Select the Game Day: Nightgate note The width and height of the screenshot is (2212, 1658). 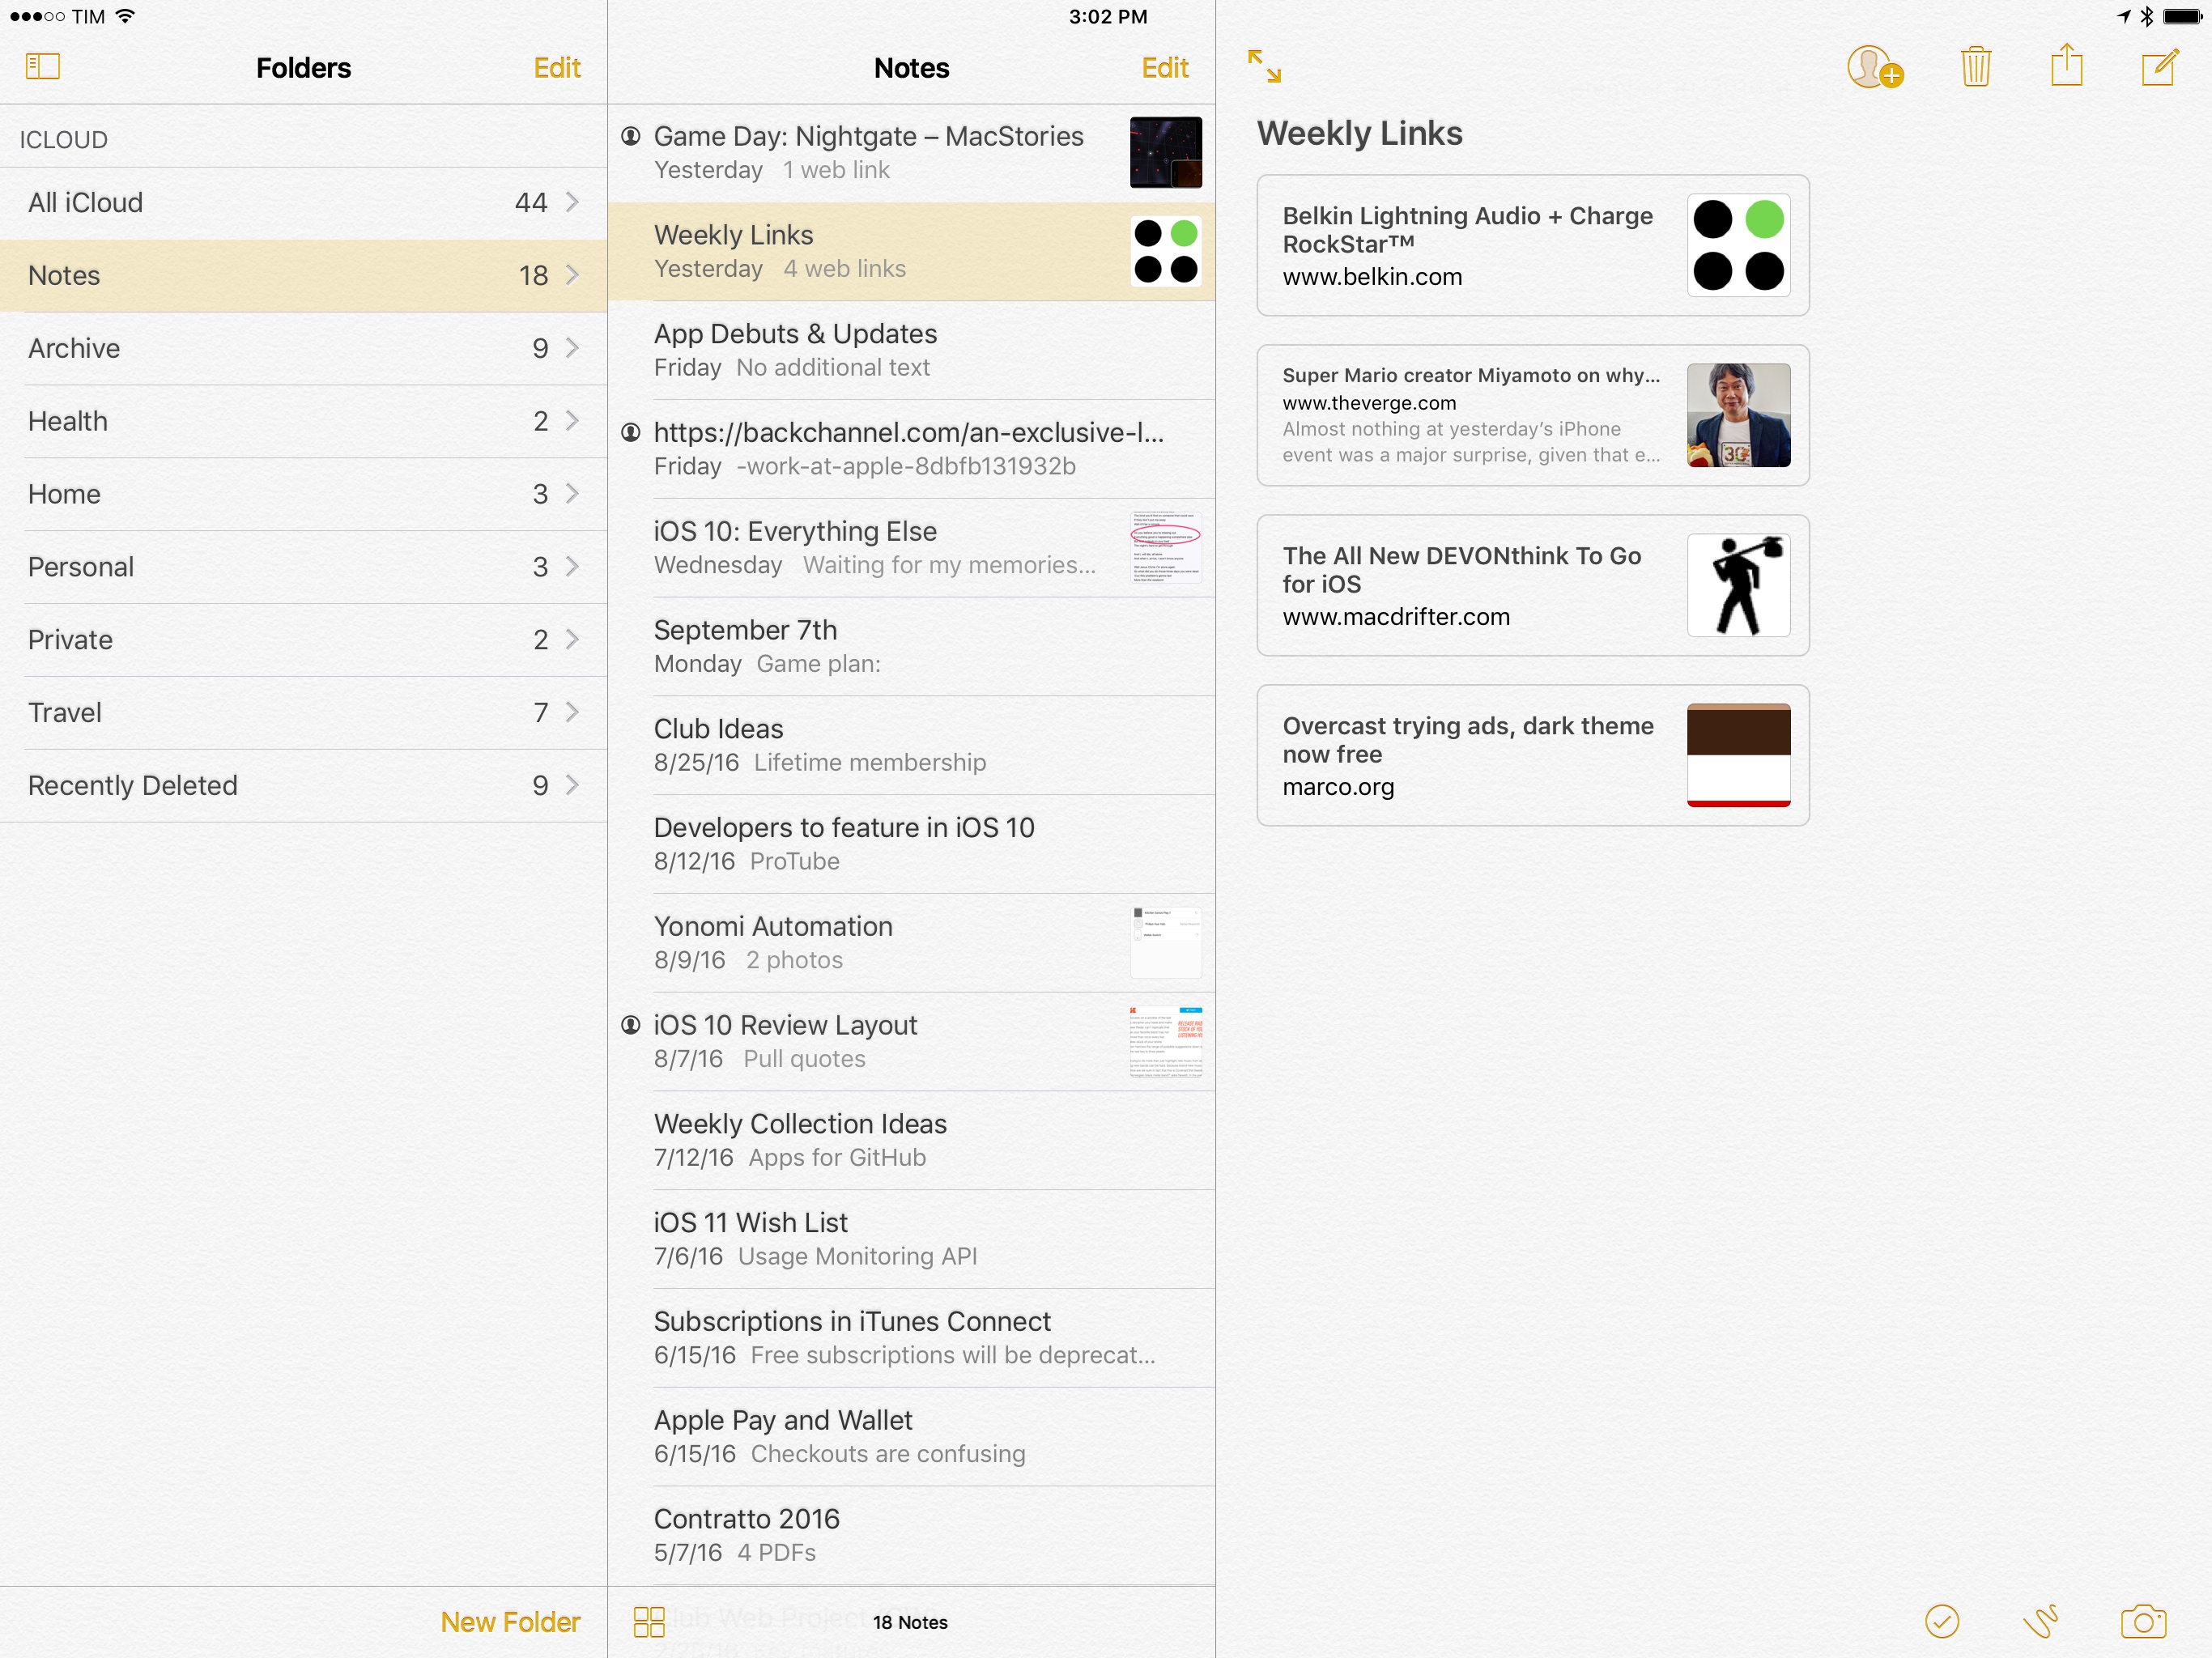pyautogui.click(x=911, y=153)
